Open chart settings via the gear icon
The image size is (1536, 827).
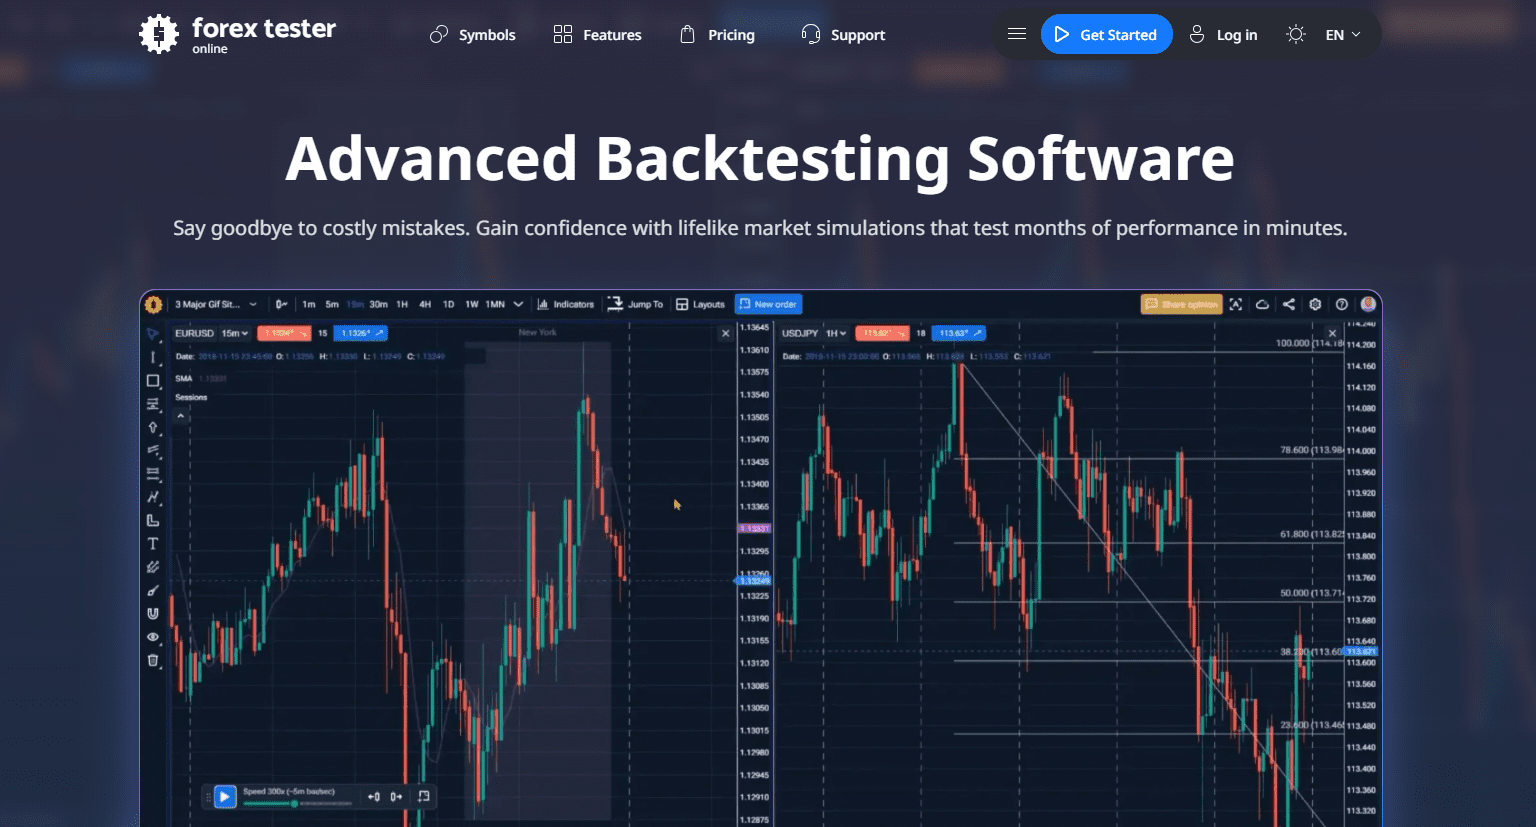tap(1315, 304)
